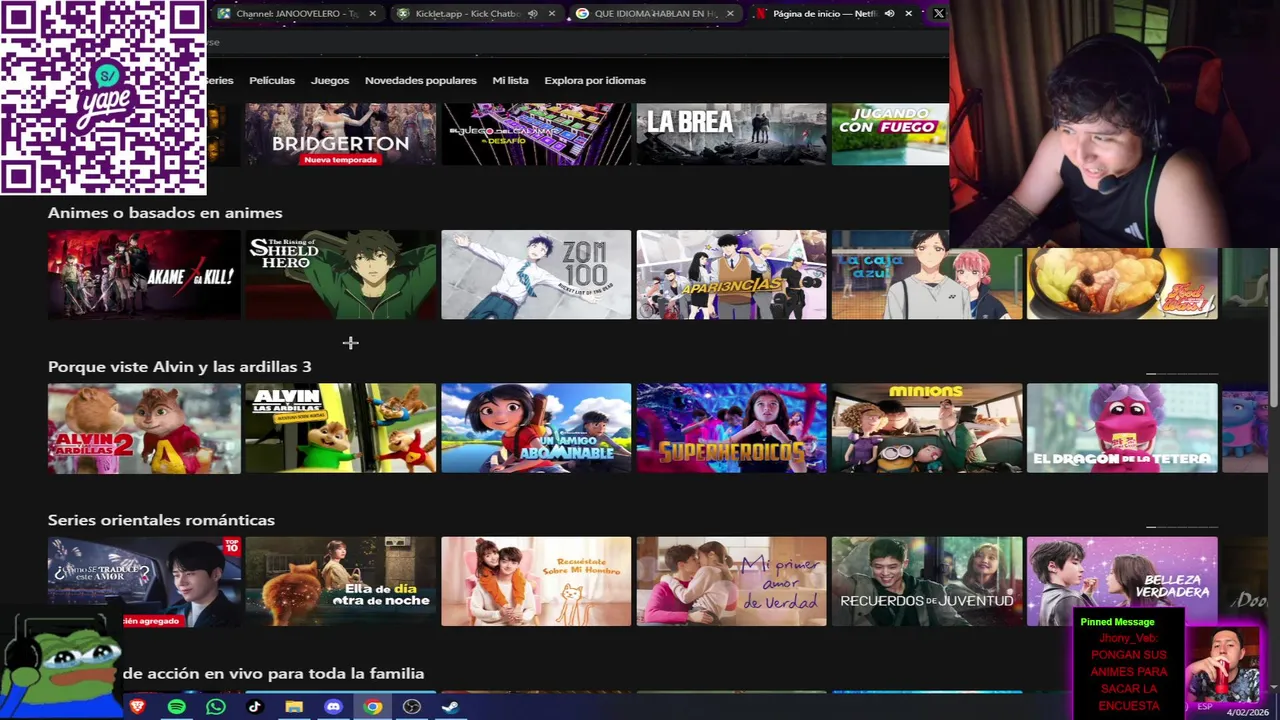Open El Juego del Calamar: El Desafío card
This screenshot has width=1280, height=720.
coord(536,134)
